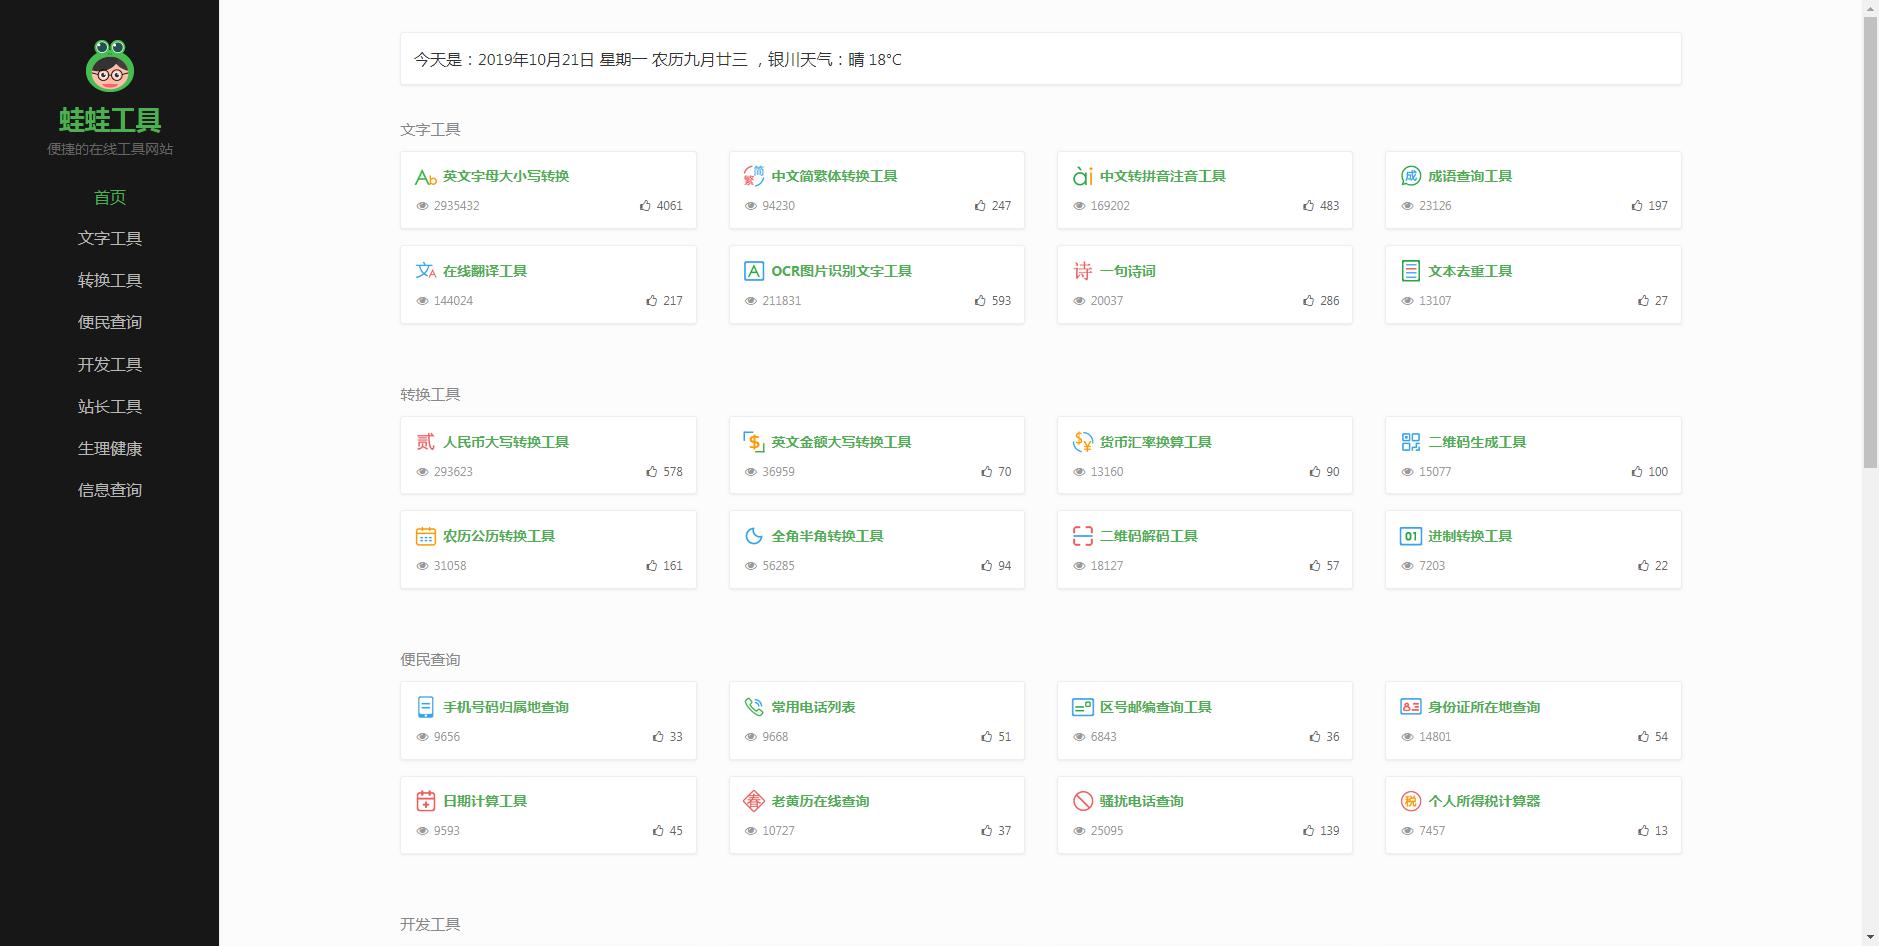Click the page vertical scrollbar thumb

coord(1869,240)
